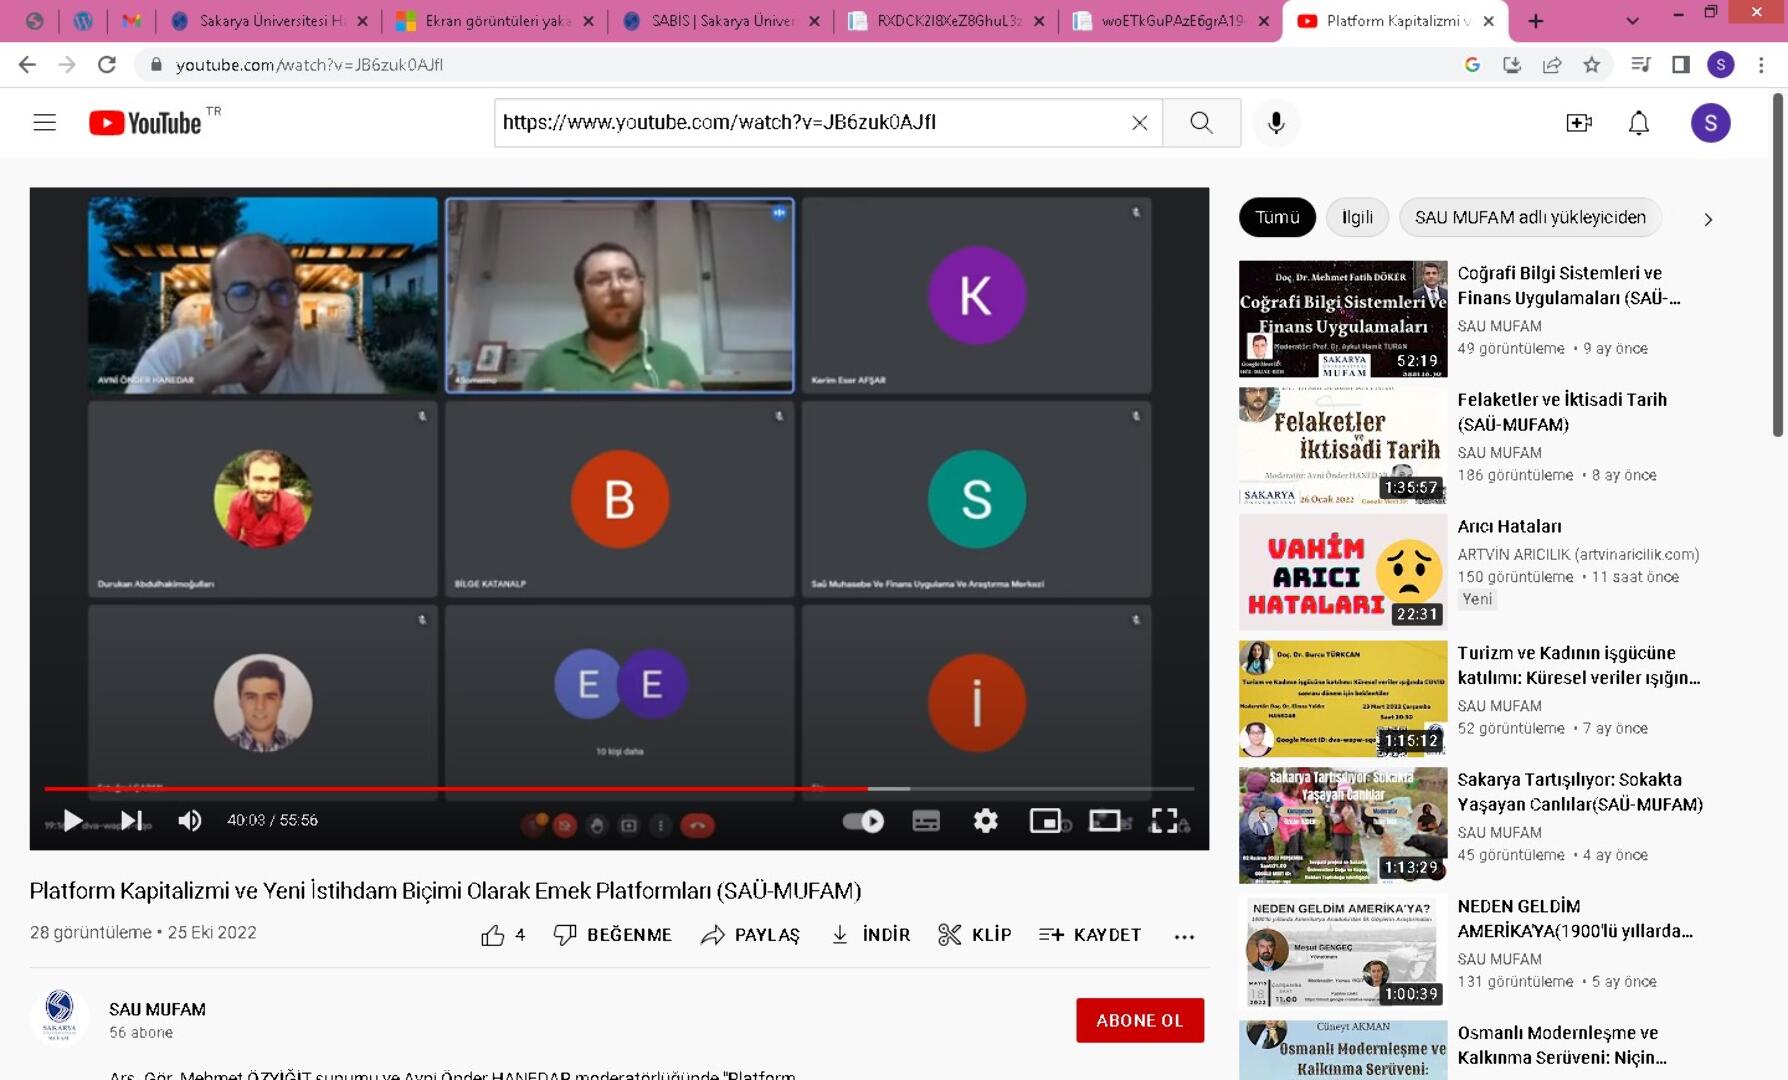Go back in browser history
Image resolution: width=1788 pixels, height=1080 pixels.
(x=27, y=65)
